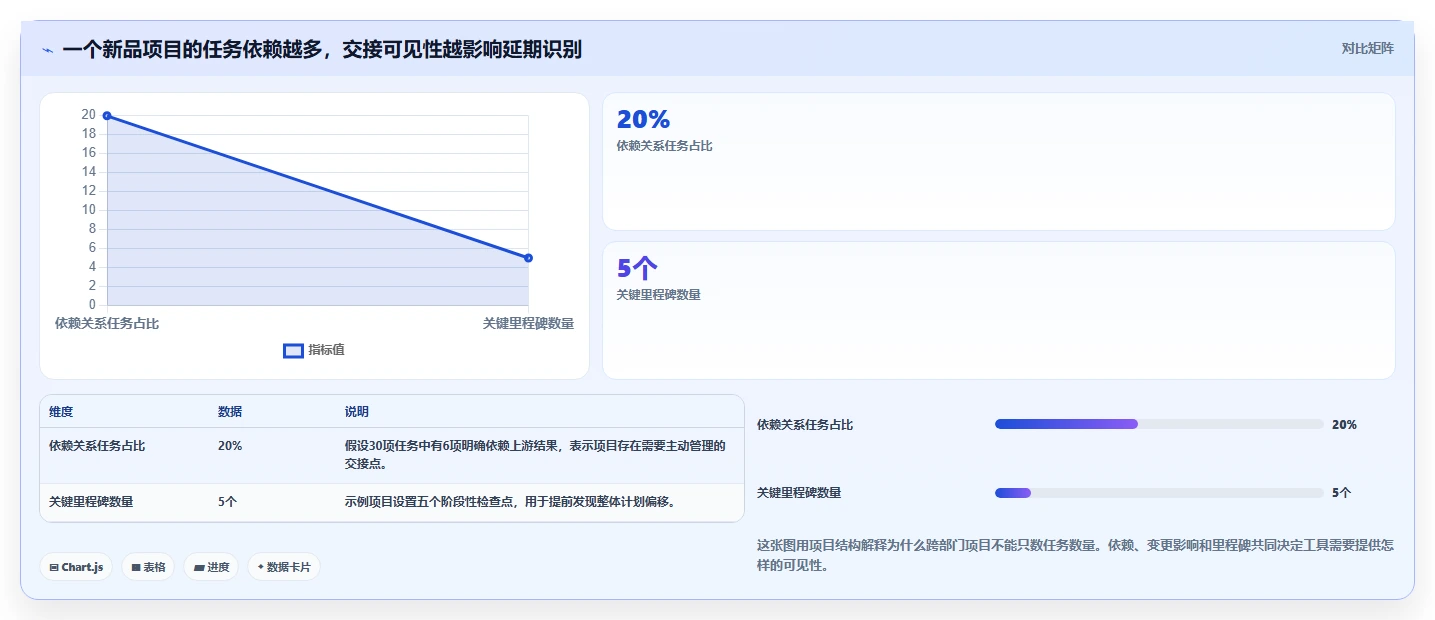Click the lightning icon beside the title
The image size is (1435, 620).
pos(48,50)
